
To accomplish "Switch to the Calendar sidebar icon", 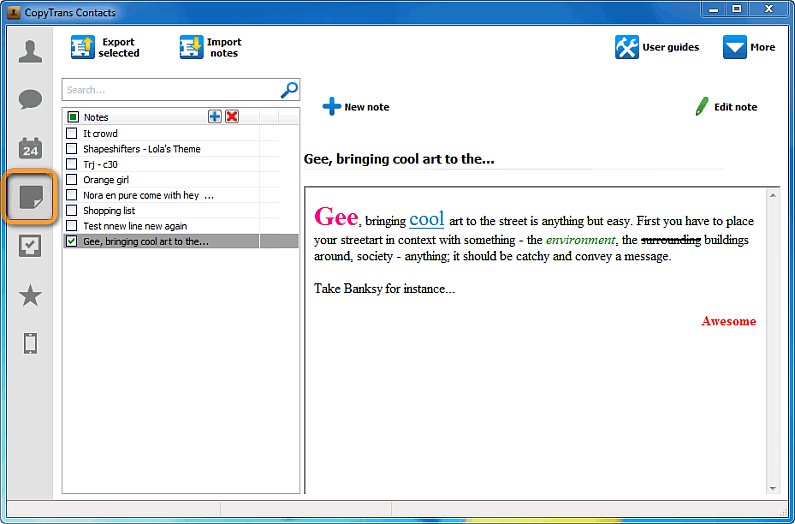I will pos(30,149).
